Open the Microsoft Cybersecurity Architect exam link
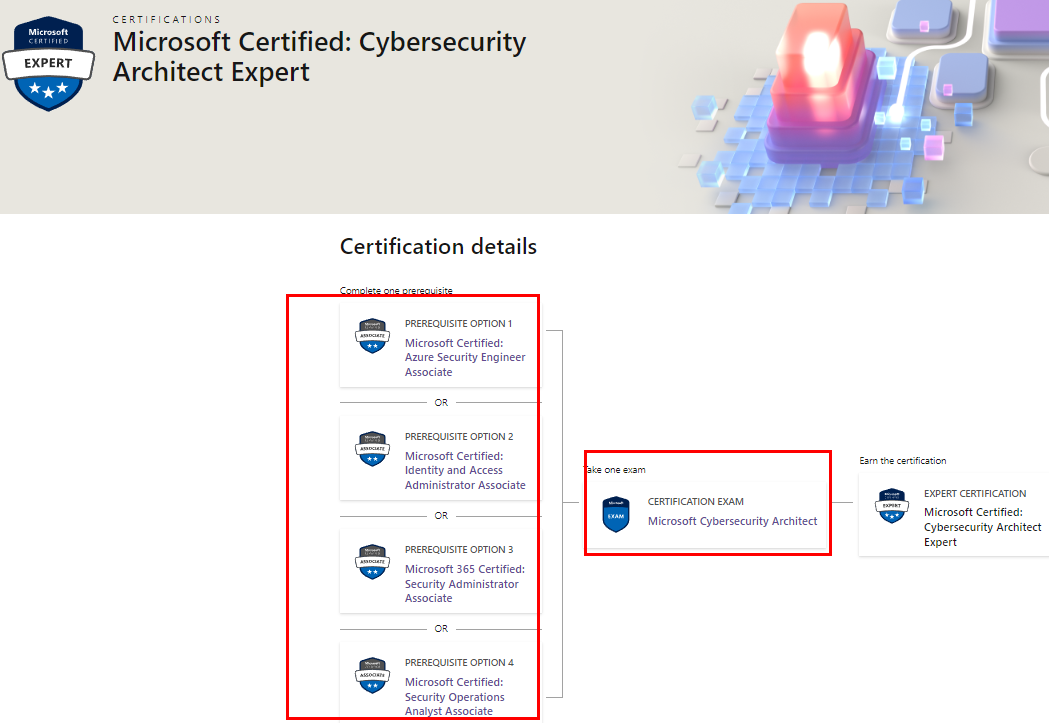Viewport: 1049px width, 723px height. (733, 521)
